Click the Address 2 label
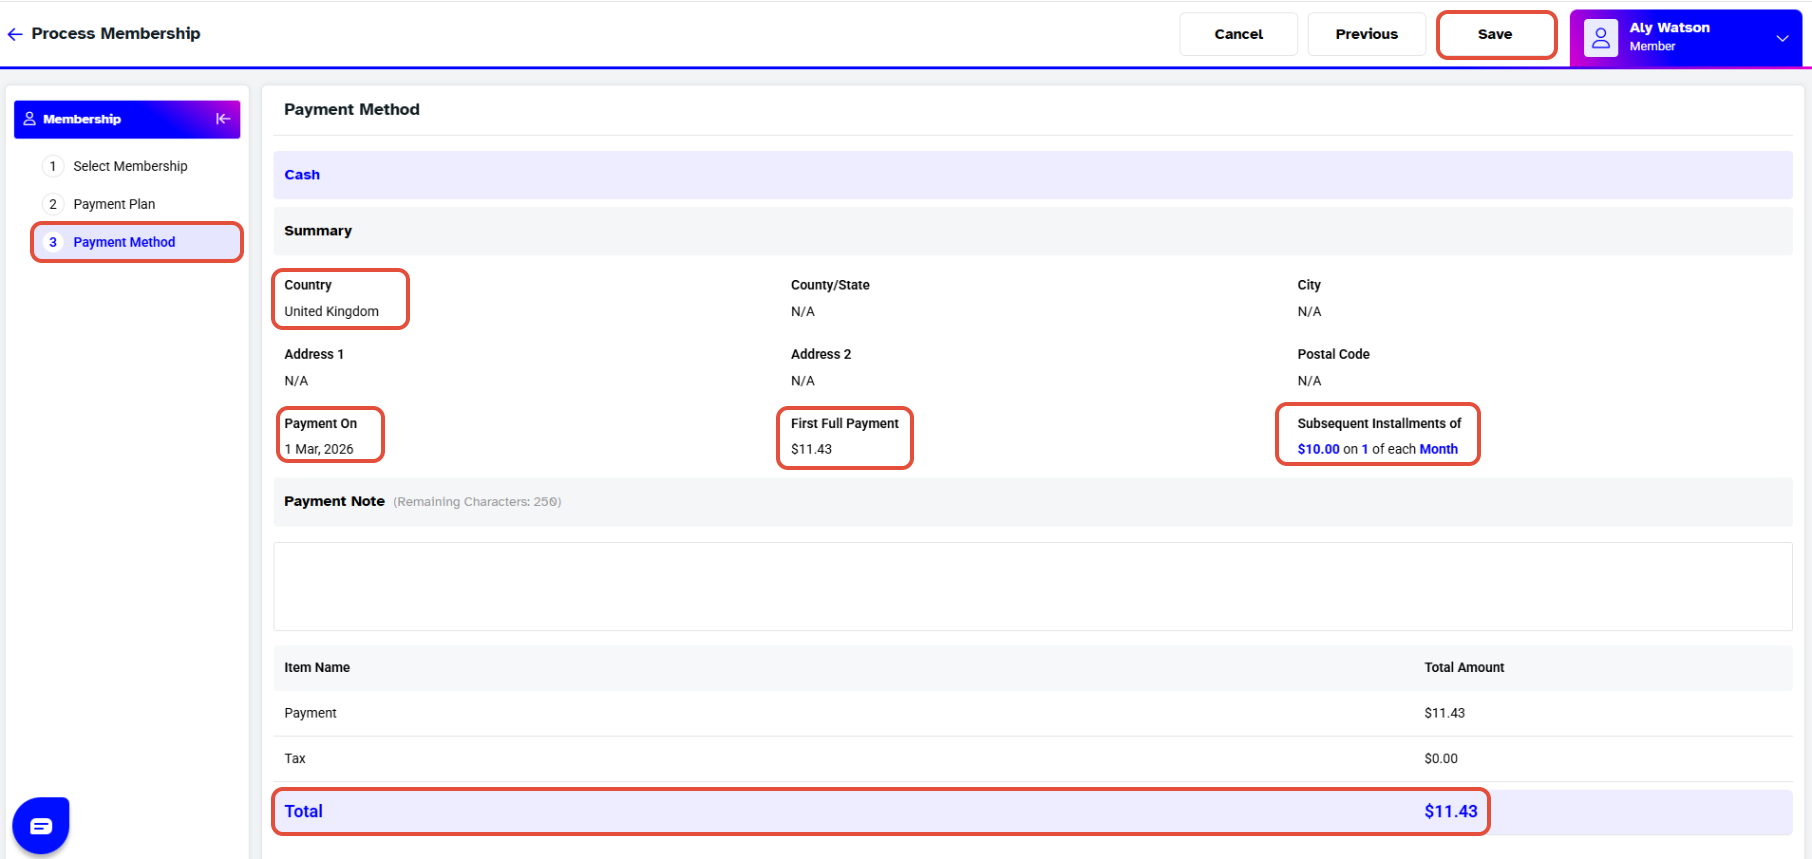 [x=821, y=354]
